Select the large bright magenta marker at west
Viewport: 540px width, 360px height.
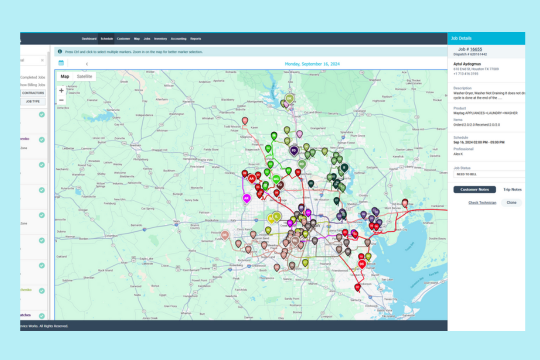[x=247, y=198]
